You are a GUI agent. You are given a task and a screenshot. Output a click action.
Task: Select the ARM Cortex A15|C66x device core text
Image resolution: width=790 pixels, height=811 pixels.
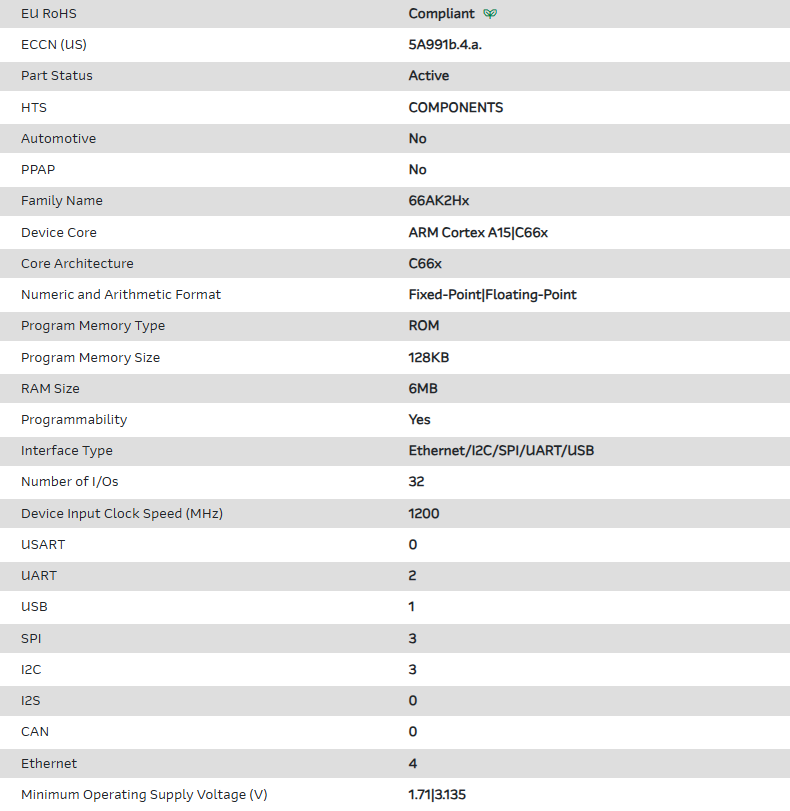pyautogui.click(x=478, y=233)
